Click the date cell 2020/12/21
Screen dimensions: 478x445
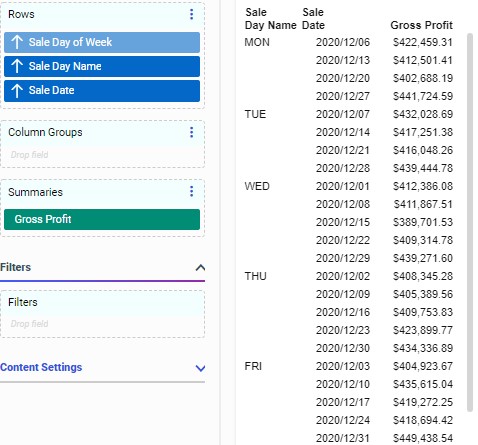[343, 150]
